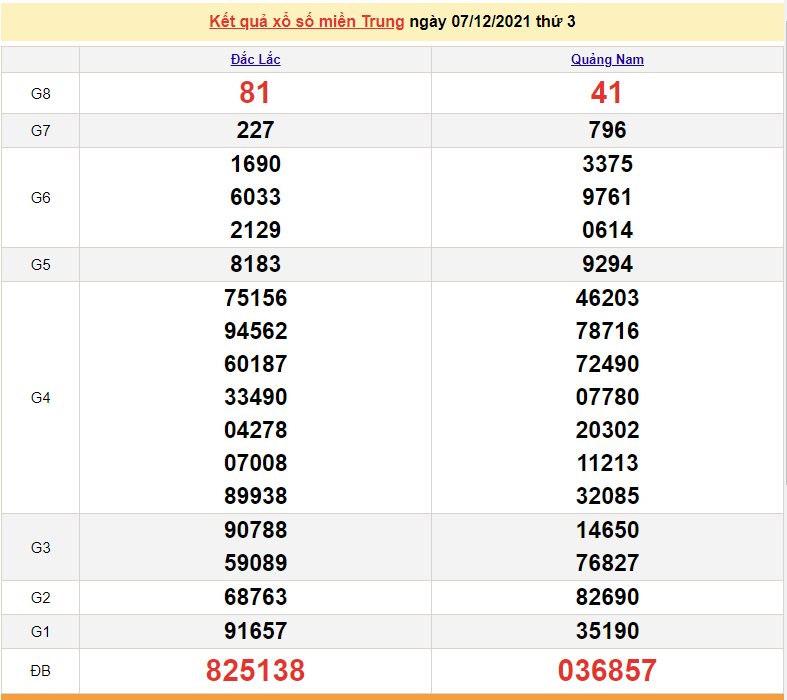The width and height of the screenshot is (787, 700).
Task: Select the G6 row label
Action: [x=40, y=197]
